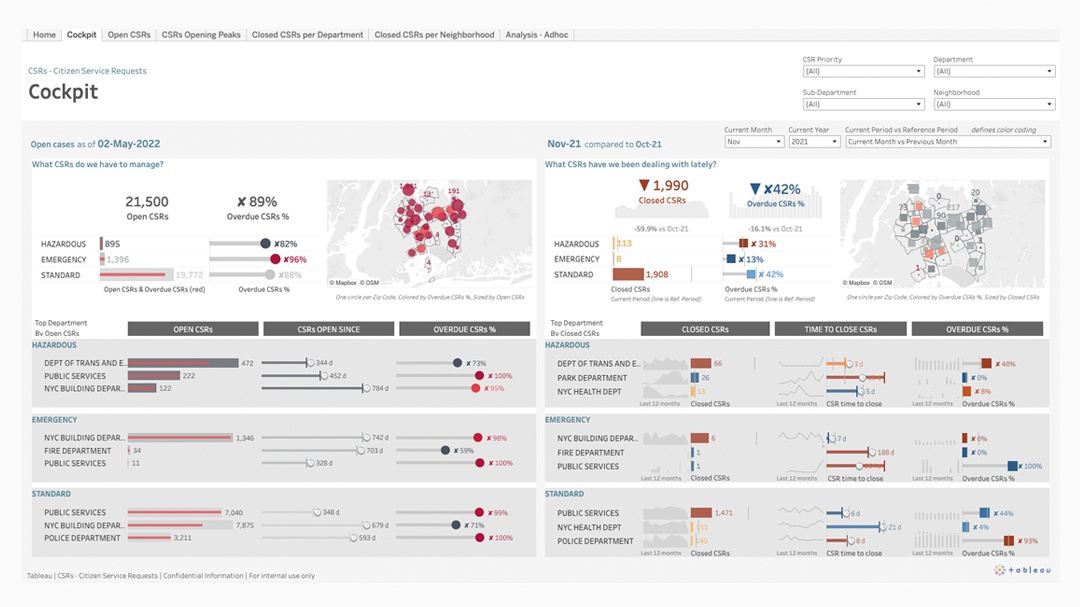Click standard PUBLIC SERVICES 7,040 bar
Image resolution: width=1080 pixels, height=607 pixels.
coord(174,513)
